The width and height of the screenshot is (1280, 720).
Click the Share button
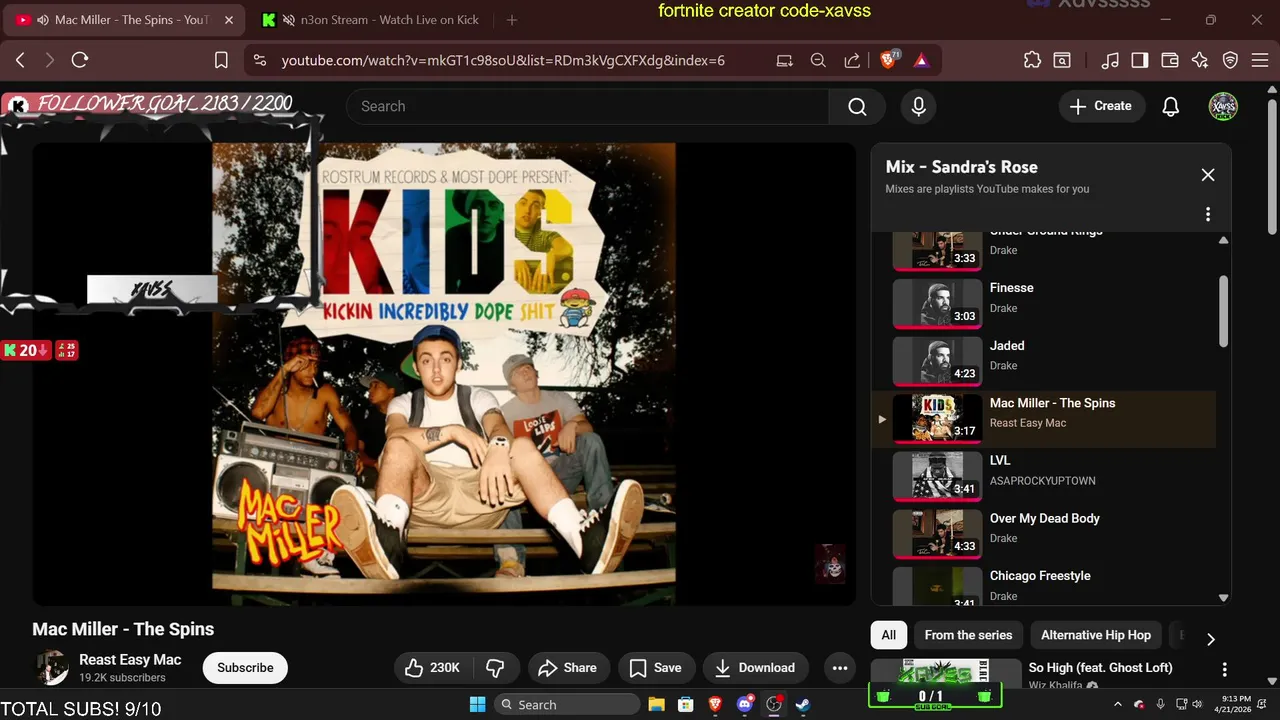[x=567, y=668]
